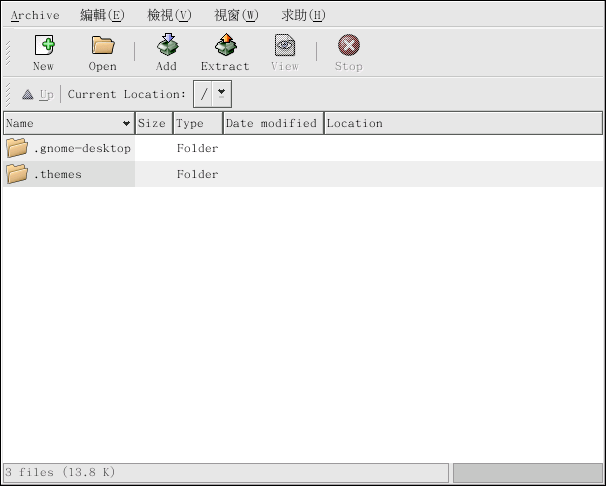Click the Extract archive icon
Image resolution: width=606 pixels, height=486 pixels.
[x=225, y=46]
